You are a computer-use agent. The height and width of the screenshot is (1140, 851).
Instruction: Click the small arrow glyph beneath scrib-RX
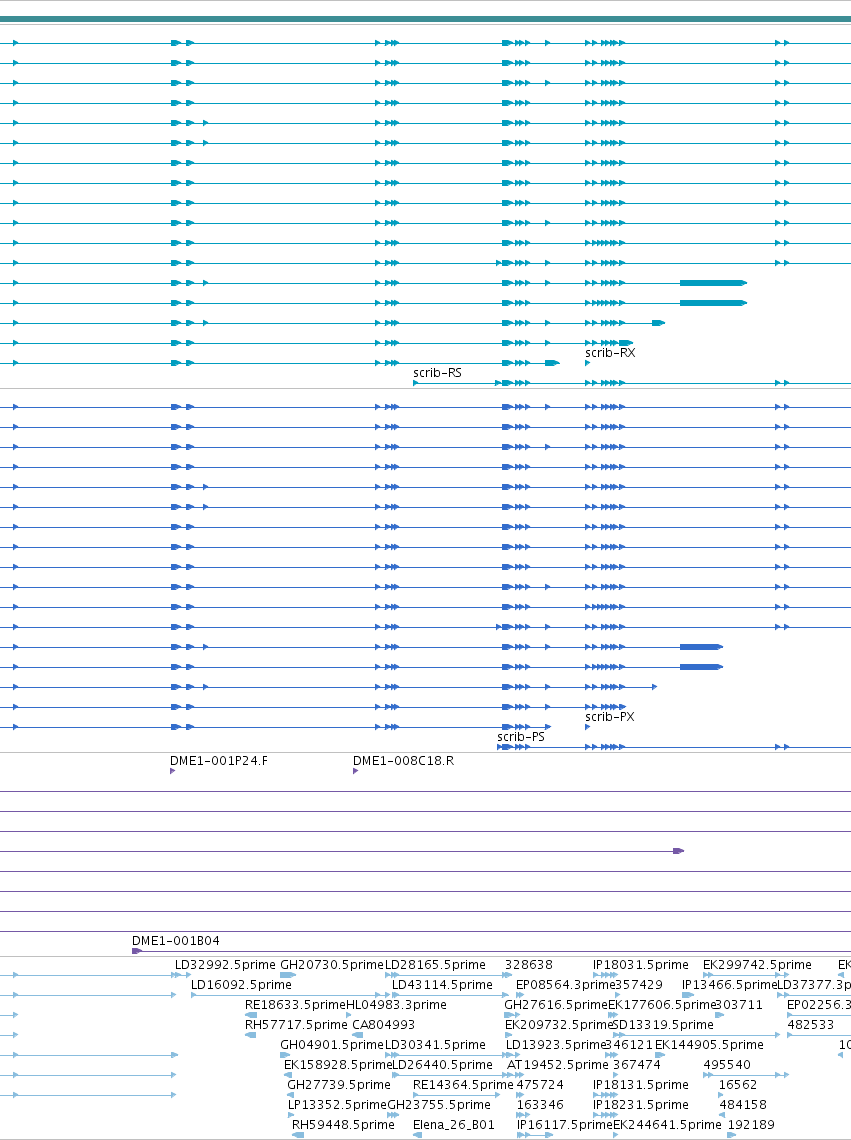coord(588,363)
